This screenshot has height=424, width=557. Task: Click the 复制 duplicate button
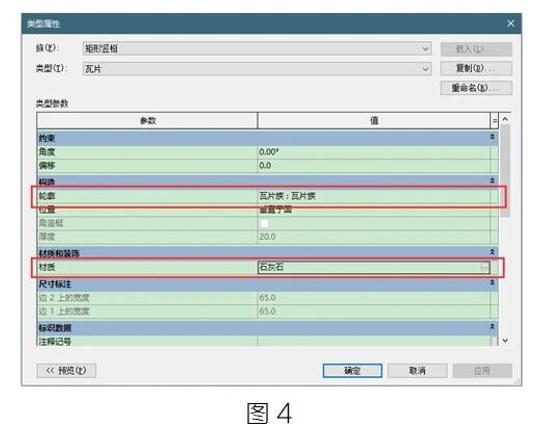(476, 68)
